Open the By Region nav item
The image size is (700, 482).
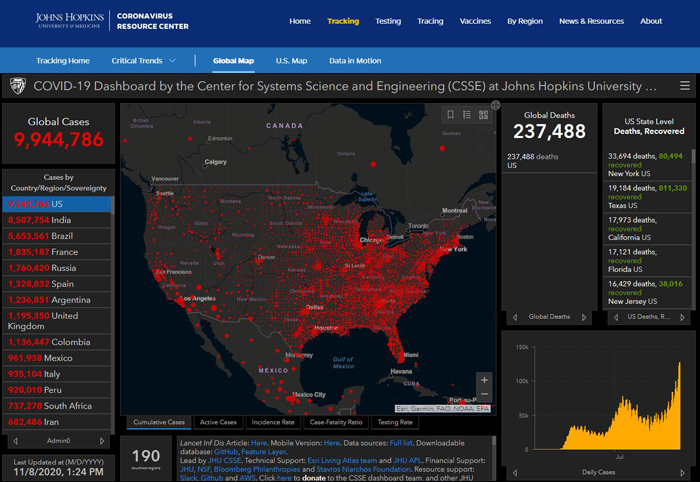click(525, 21)
